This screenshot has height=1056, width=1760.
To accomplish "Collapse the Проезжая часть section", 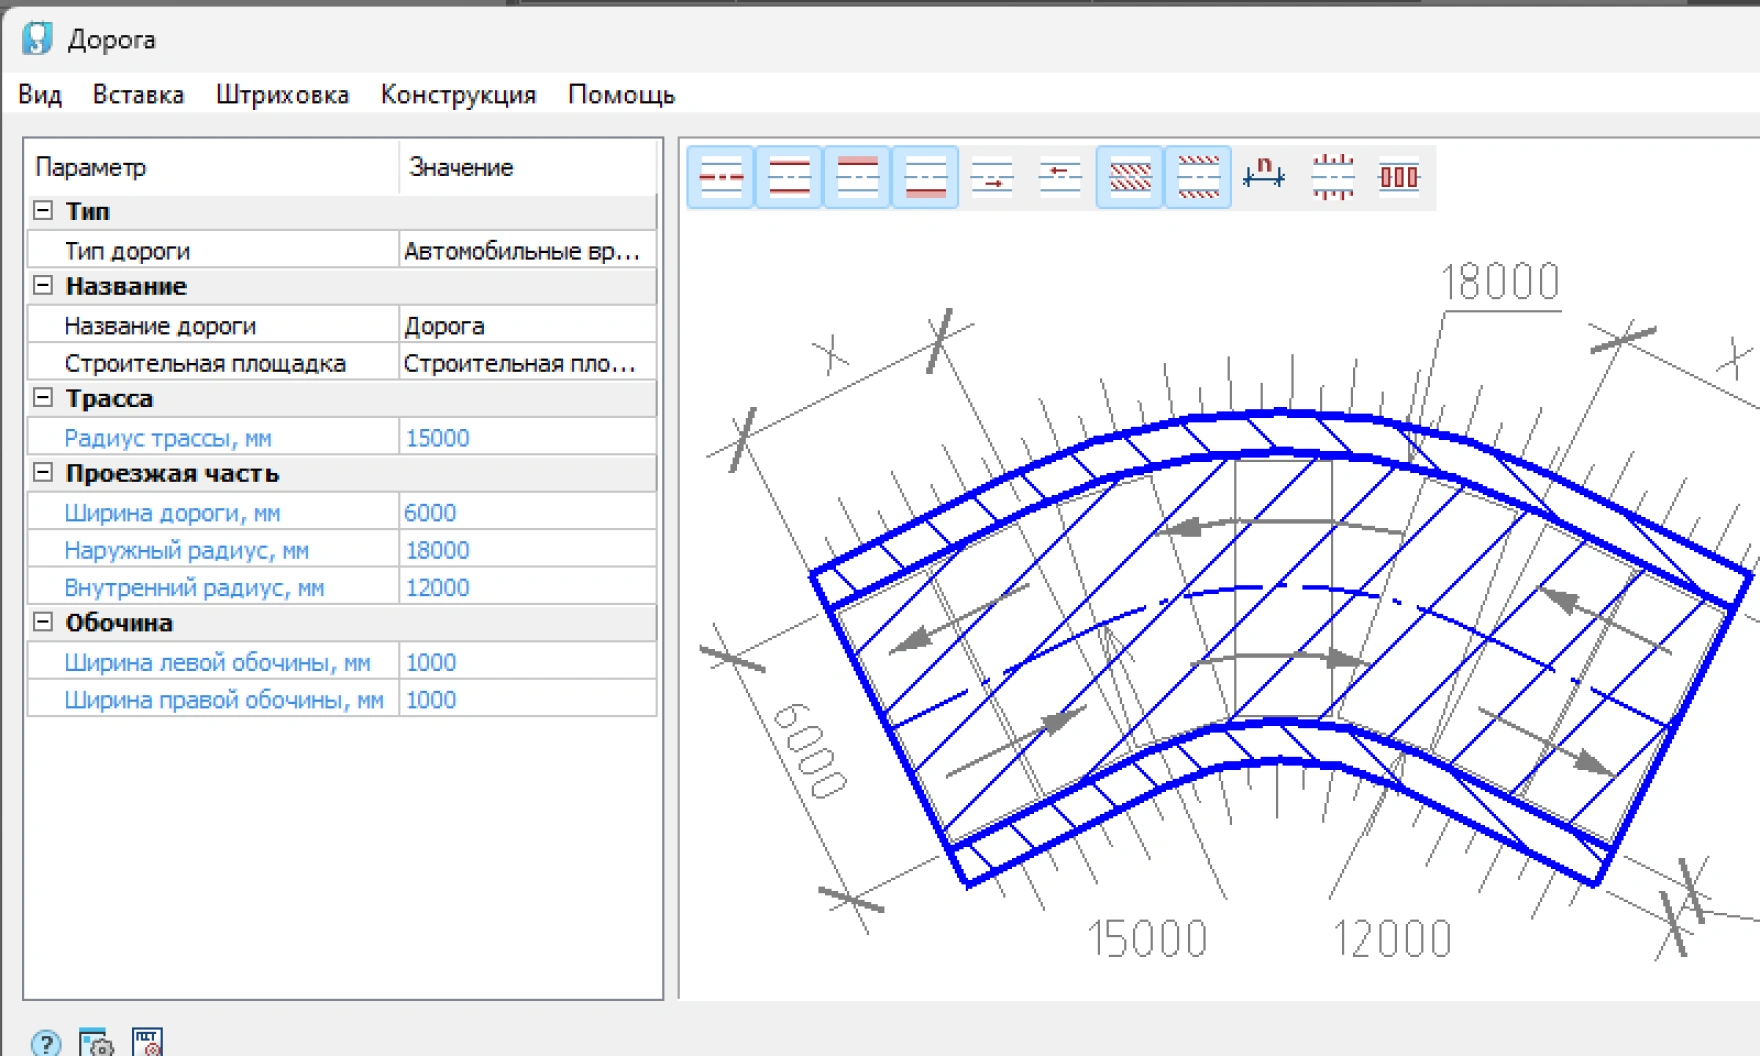I will point(43,473).
